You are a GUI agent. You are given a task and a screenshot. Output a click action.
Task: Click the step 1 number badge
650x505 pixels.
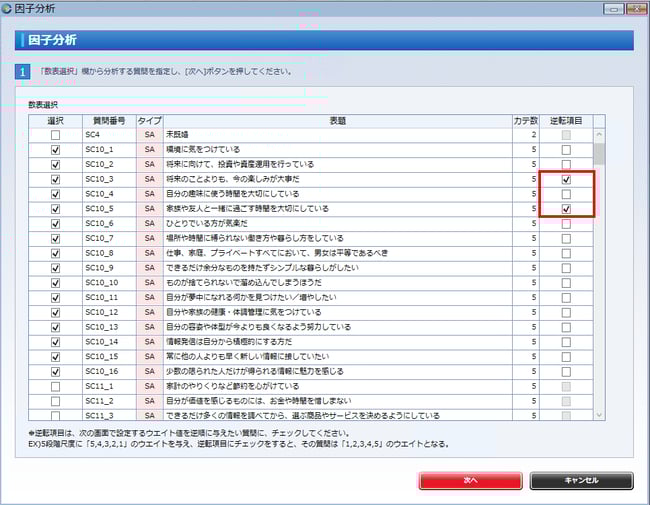click(22, 72)
